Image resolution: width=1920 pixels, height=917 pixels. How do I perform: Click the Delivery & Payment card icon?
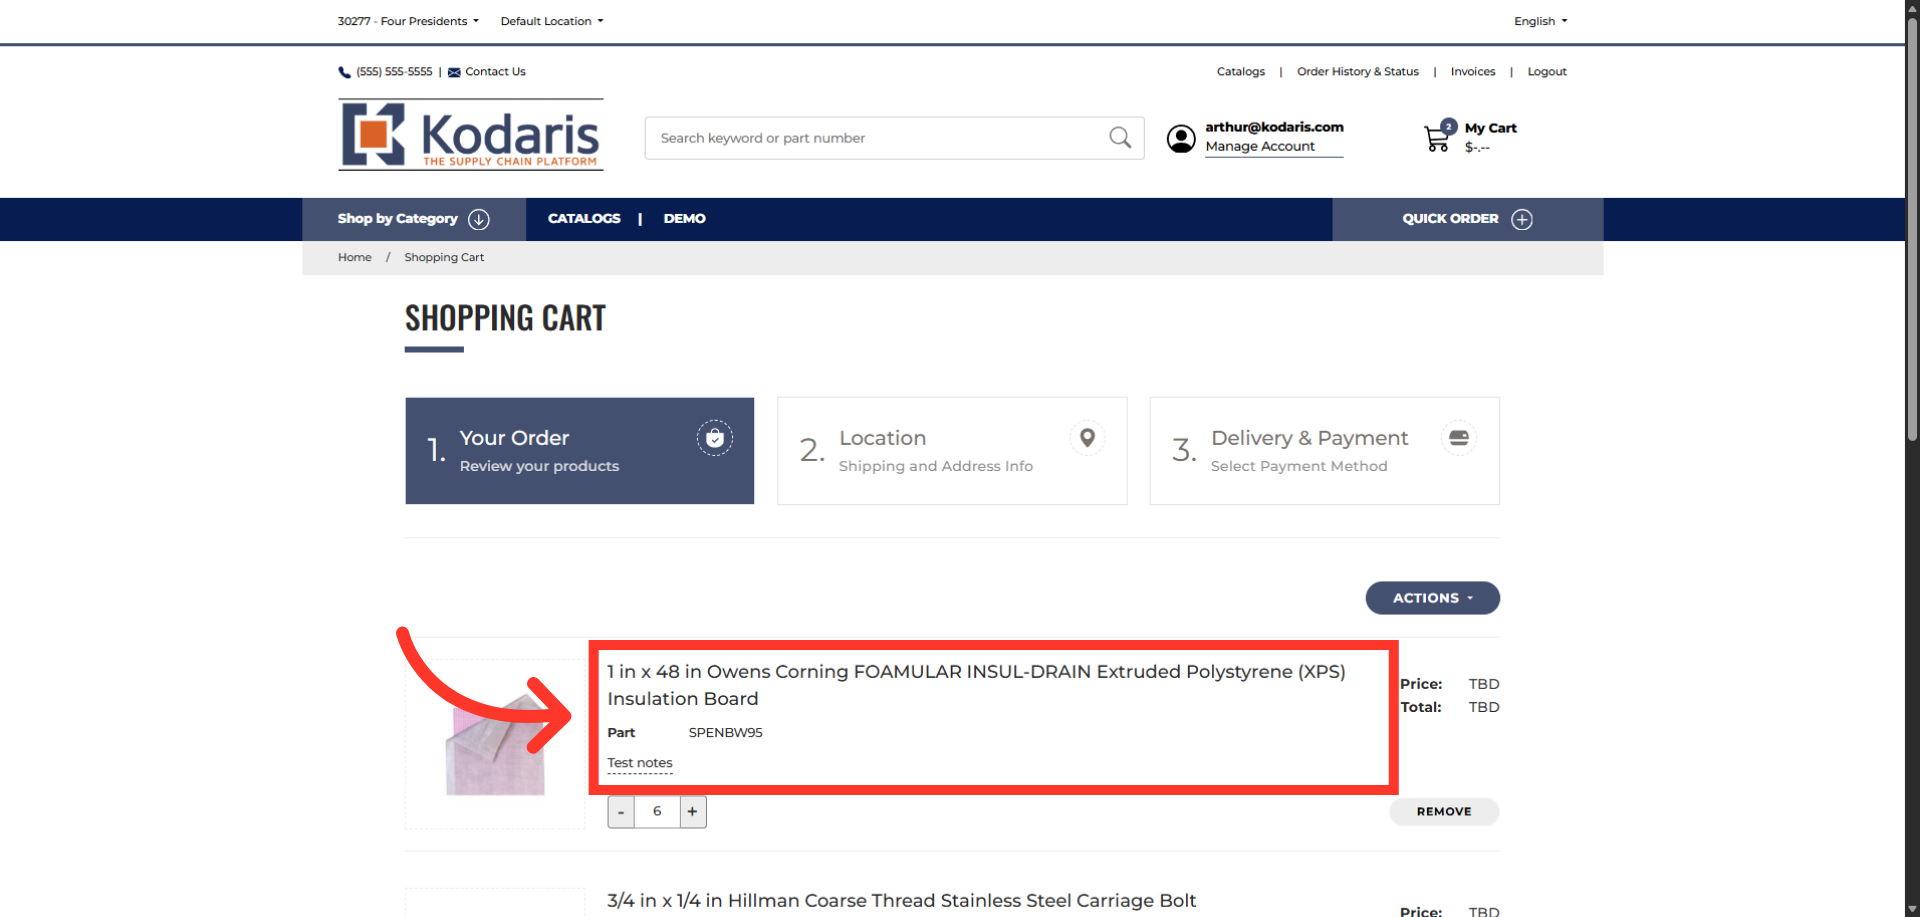click(x=1459, y=438)
